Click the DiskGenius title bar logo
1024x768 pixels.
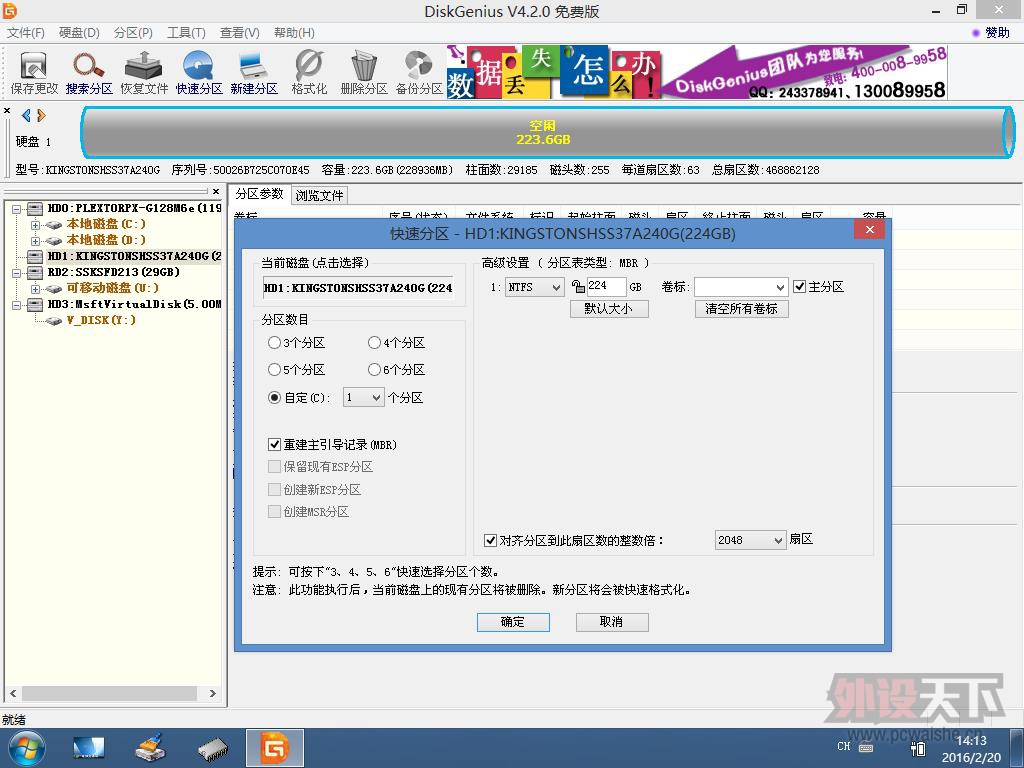10,10
